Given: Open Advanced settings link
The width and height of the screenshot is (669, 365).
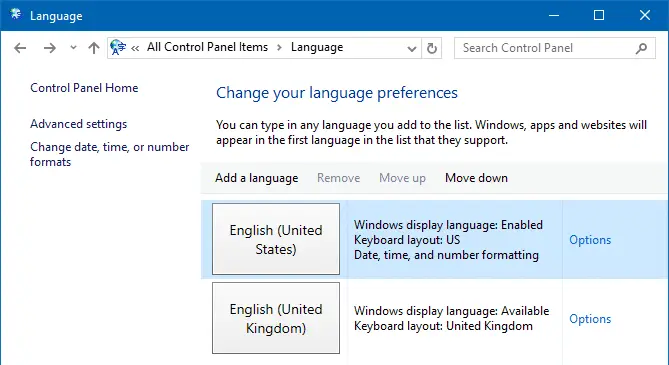Looking at the screenshot, I should (79, 124).
